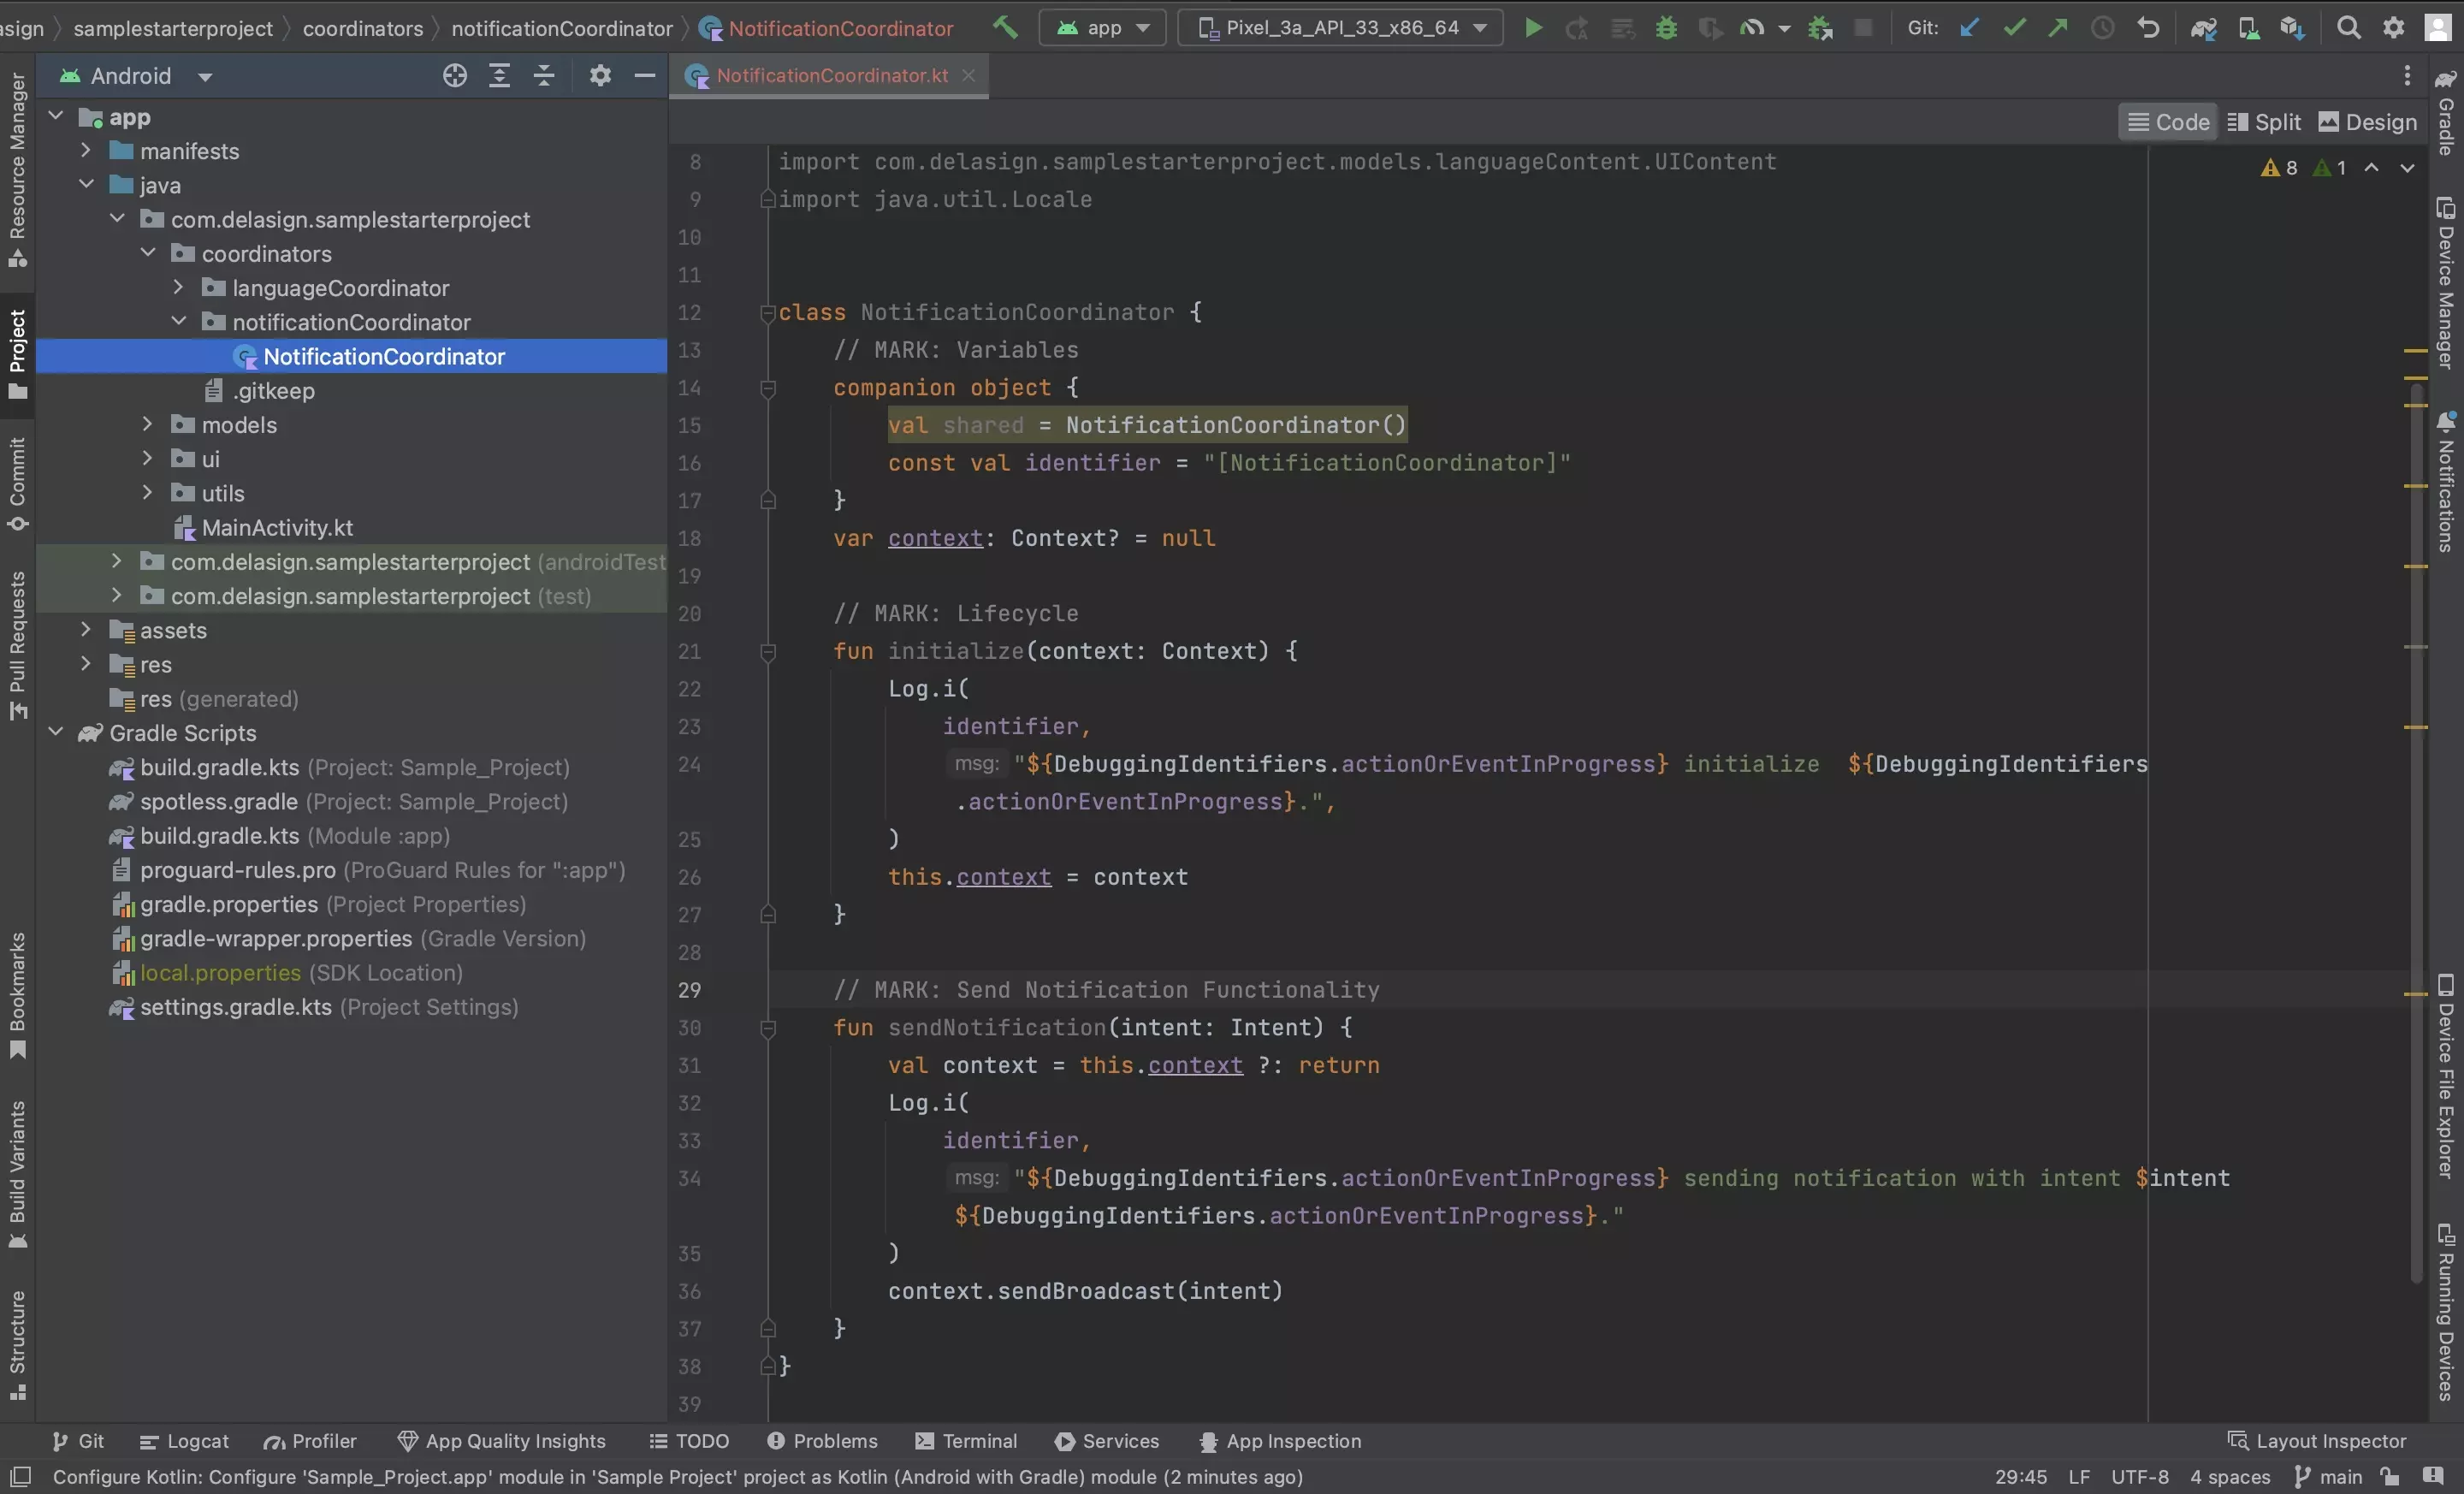Screen dimensions: 2464x1494
Task: Click the 8 warnings indicator
Action: pyautogui.click(x=2279, y=168)
